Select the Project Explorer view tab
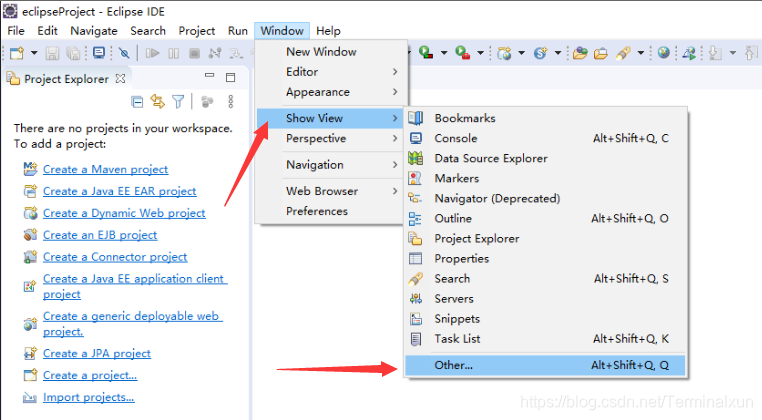Viewport: 762px width, 420px height. (x=66, y=79)
